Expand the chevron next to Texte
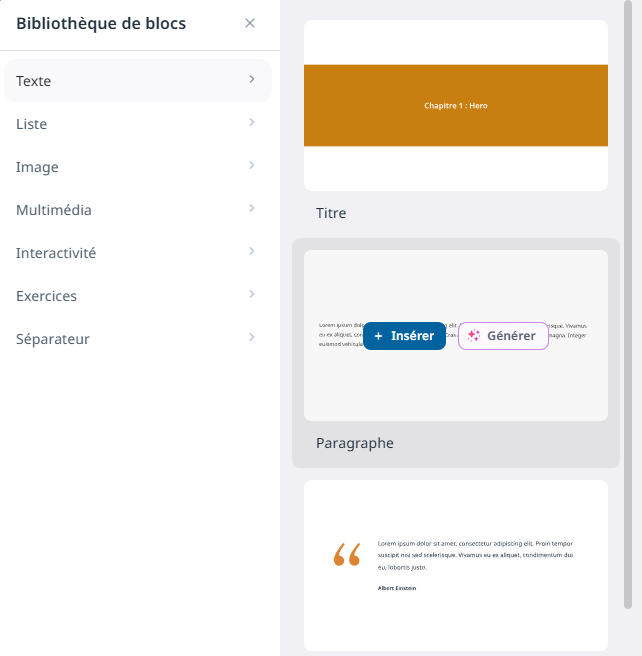The image size is (642, 656). click(x=252, y=79)
